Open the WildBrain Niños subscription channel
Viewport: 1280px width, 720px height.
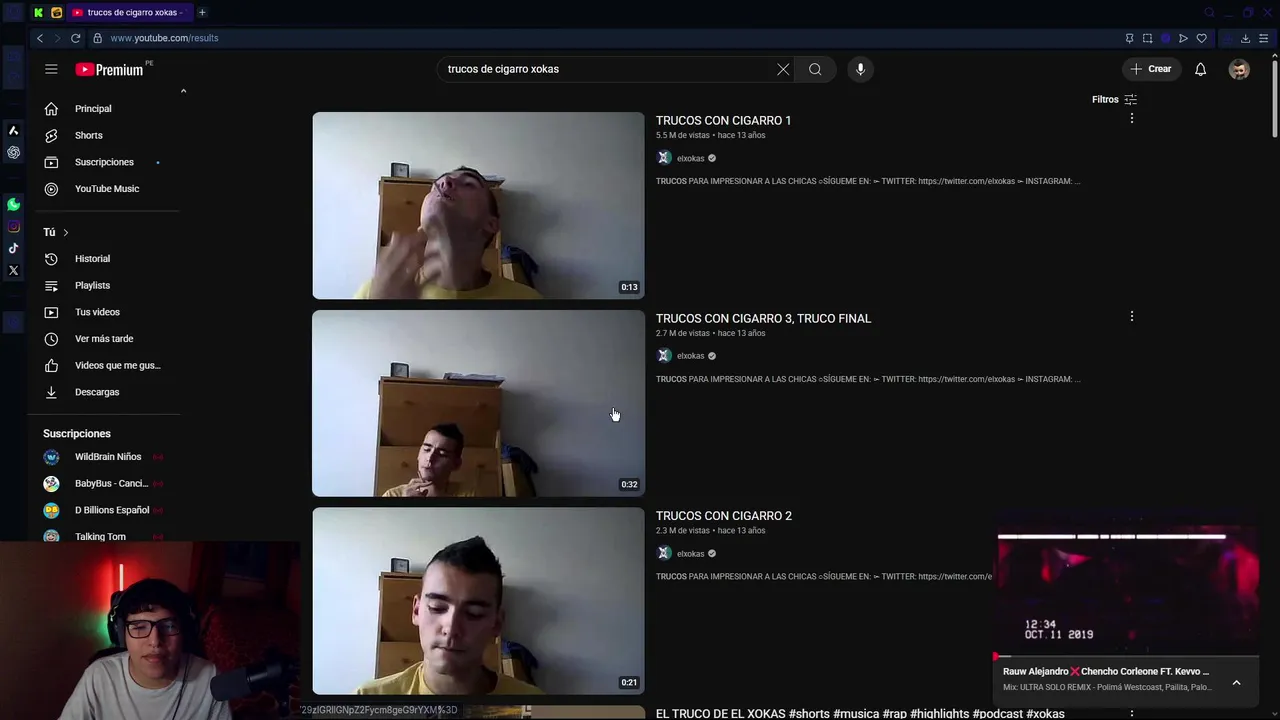(x=110, y=456)
